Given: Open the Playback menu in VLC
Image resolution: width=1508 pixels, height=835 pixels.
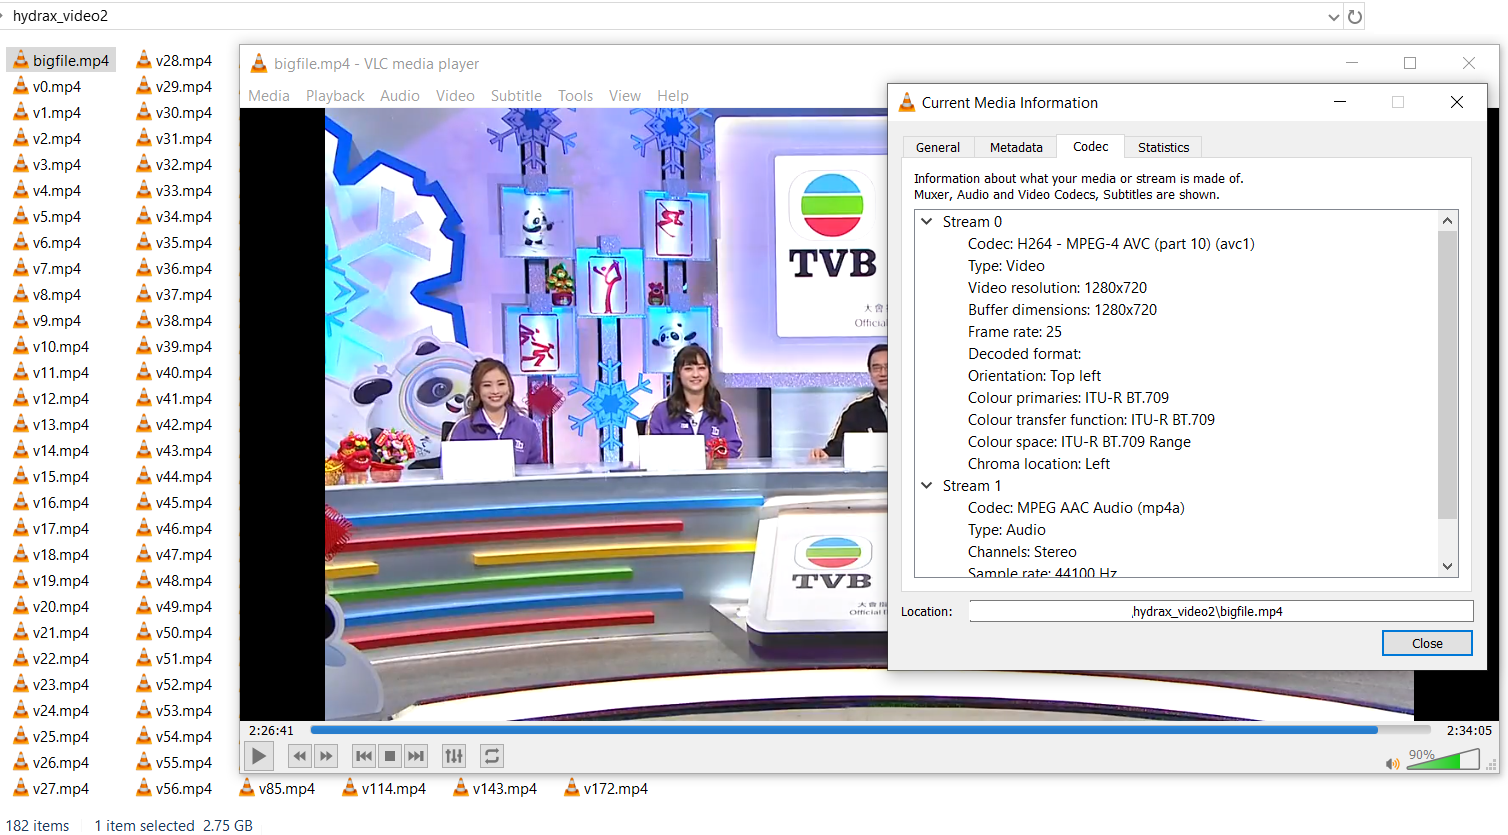Looking at the screenshot, I should pyautogui.click(x=335, y=96).
